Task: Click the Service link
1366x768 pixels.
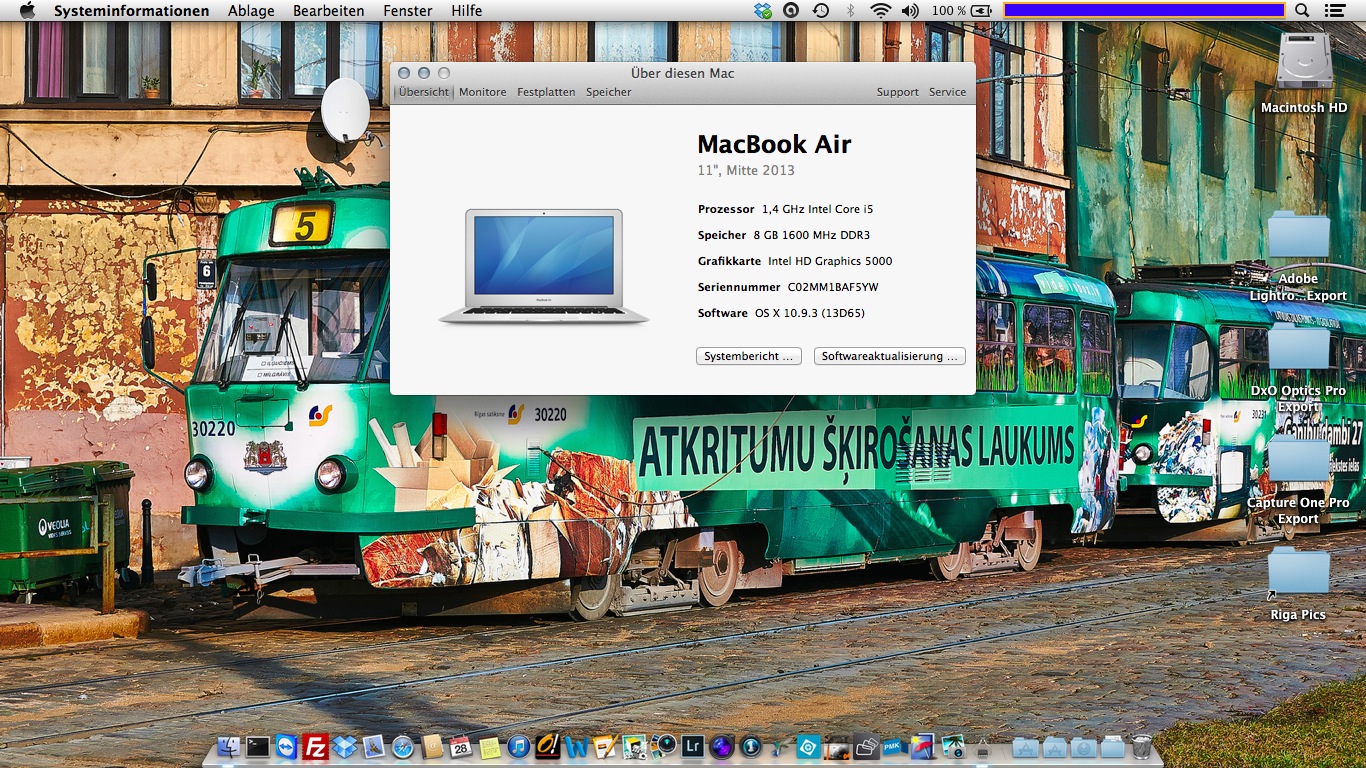Action: [947, 92]
